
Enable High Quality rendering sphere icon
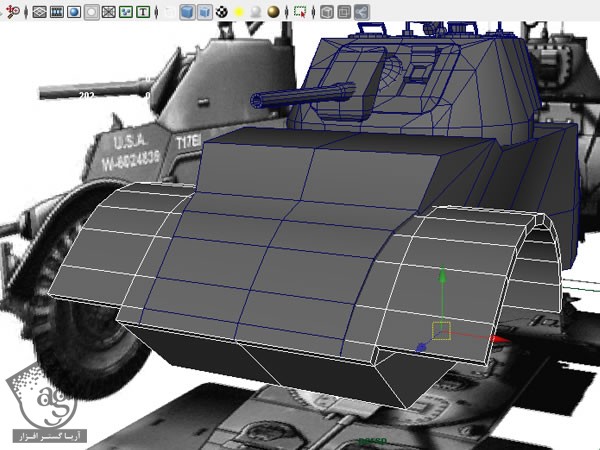(273, 13)
